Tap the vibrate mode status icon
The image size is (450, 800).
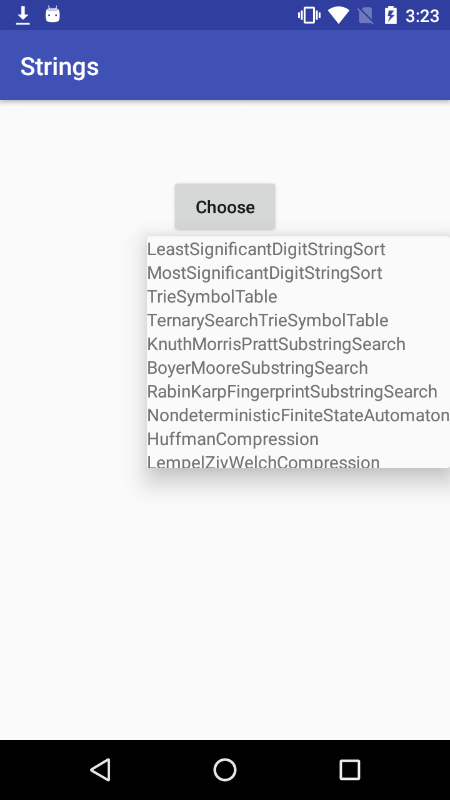coord(309,15)
